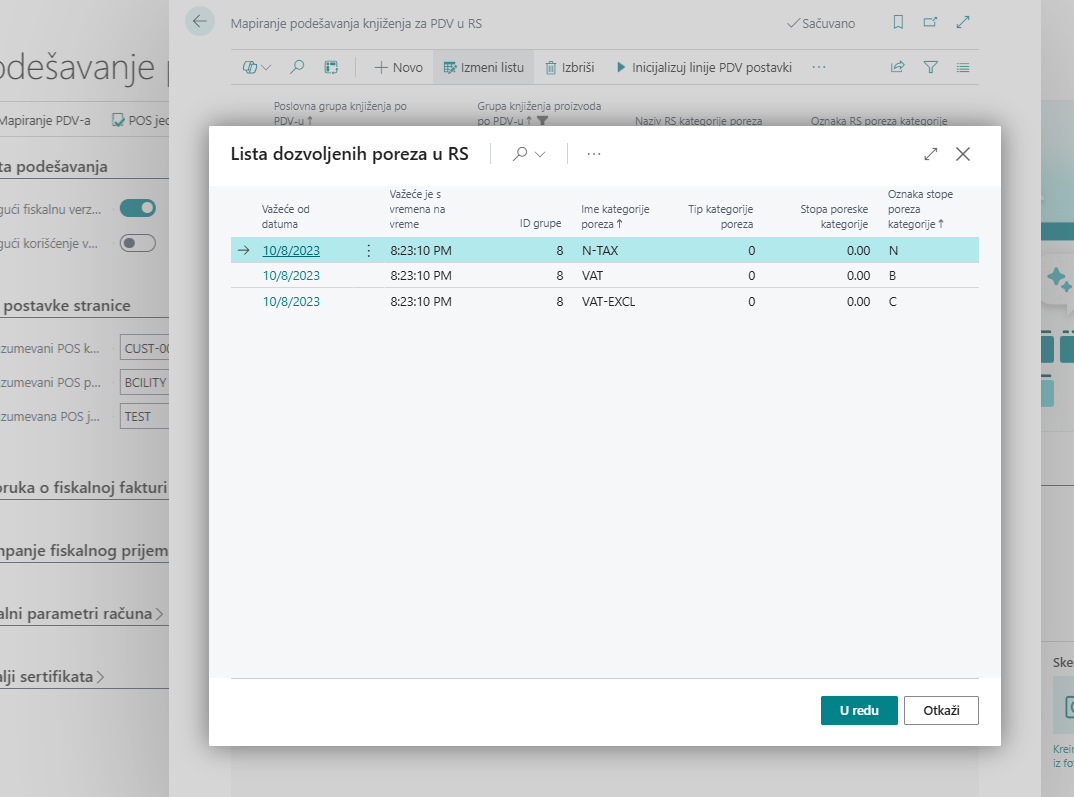This screenshot has height=797, width=1074.
Task: Open the dialog search dropdown arrow
Action: pyautogui.click(x=541, y=154)
